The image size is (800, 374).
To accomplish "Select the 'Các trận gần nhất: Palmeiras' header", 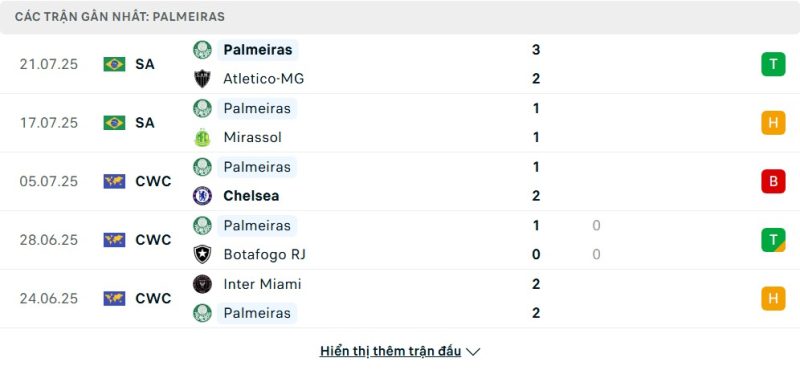I will (x=120, y=17).
